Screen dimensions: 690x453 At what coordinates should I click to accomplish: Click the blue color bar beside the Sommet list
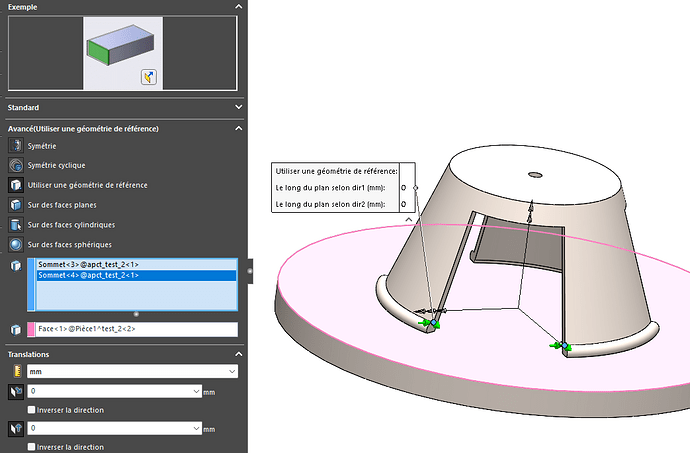coord(31,284)
